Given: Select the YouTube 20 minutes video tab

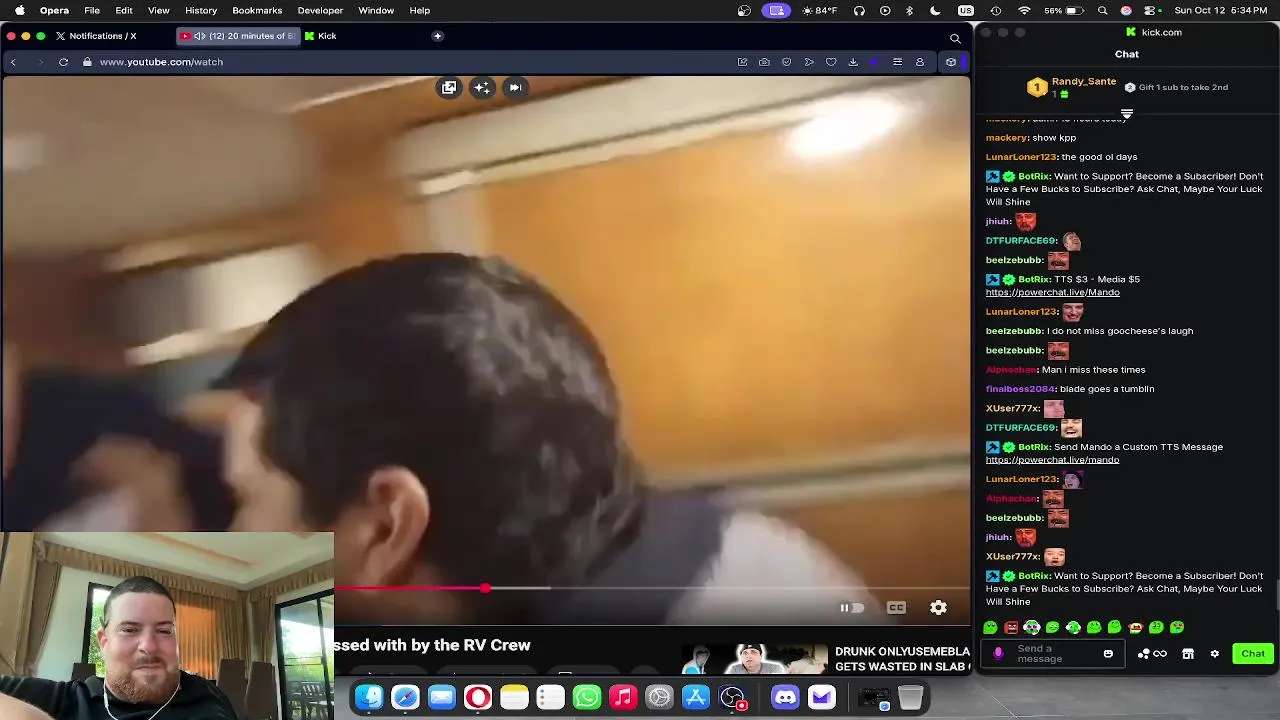Looking at the screenshot, I should tap(238, 36).
